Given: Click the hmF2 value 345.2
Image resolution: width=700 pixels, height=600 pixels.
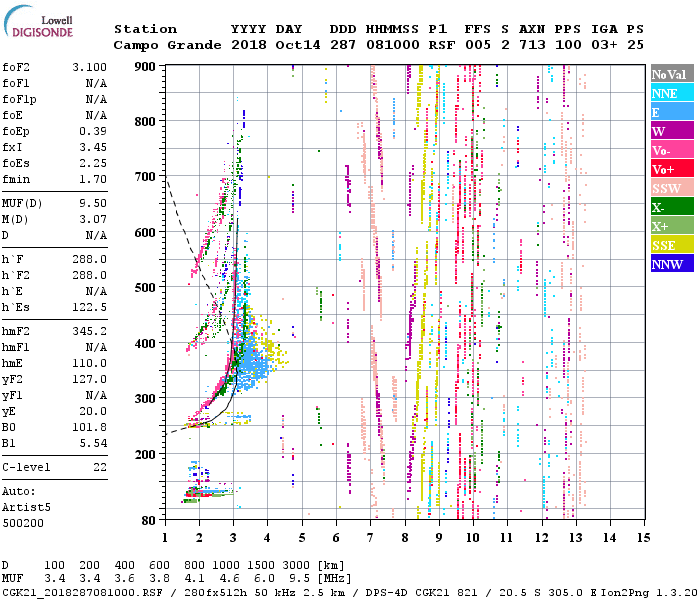Looking at the screenshot, I should (89, 332).
